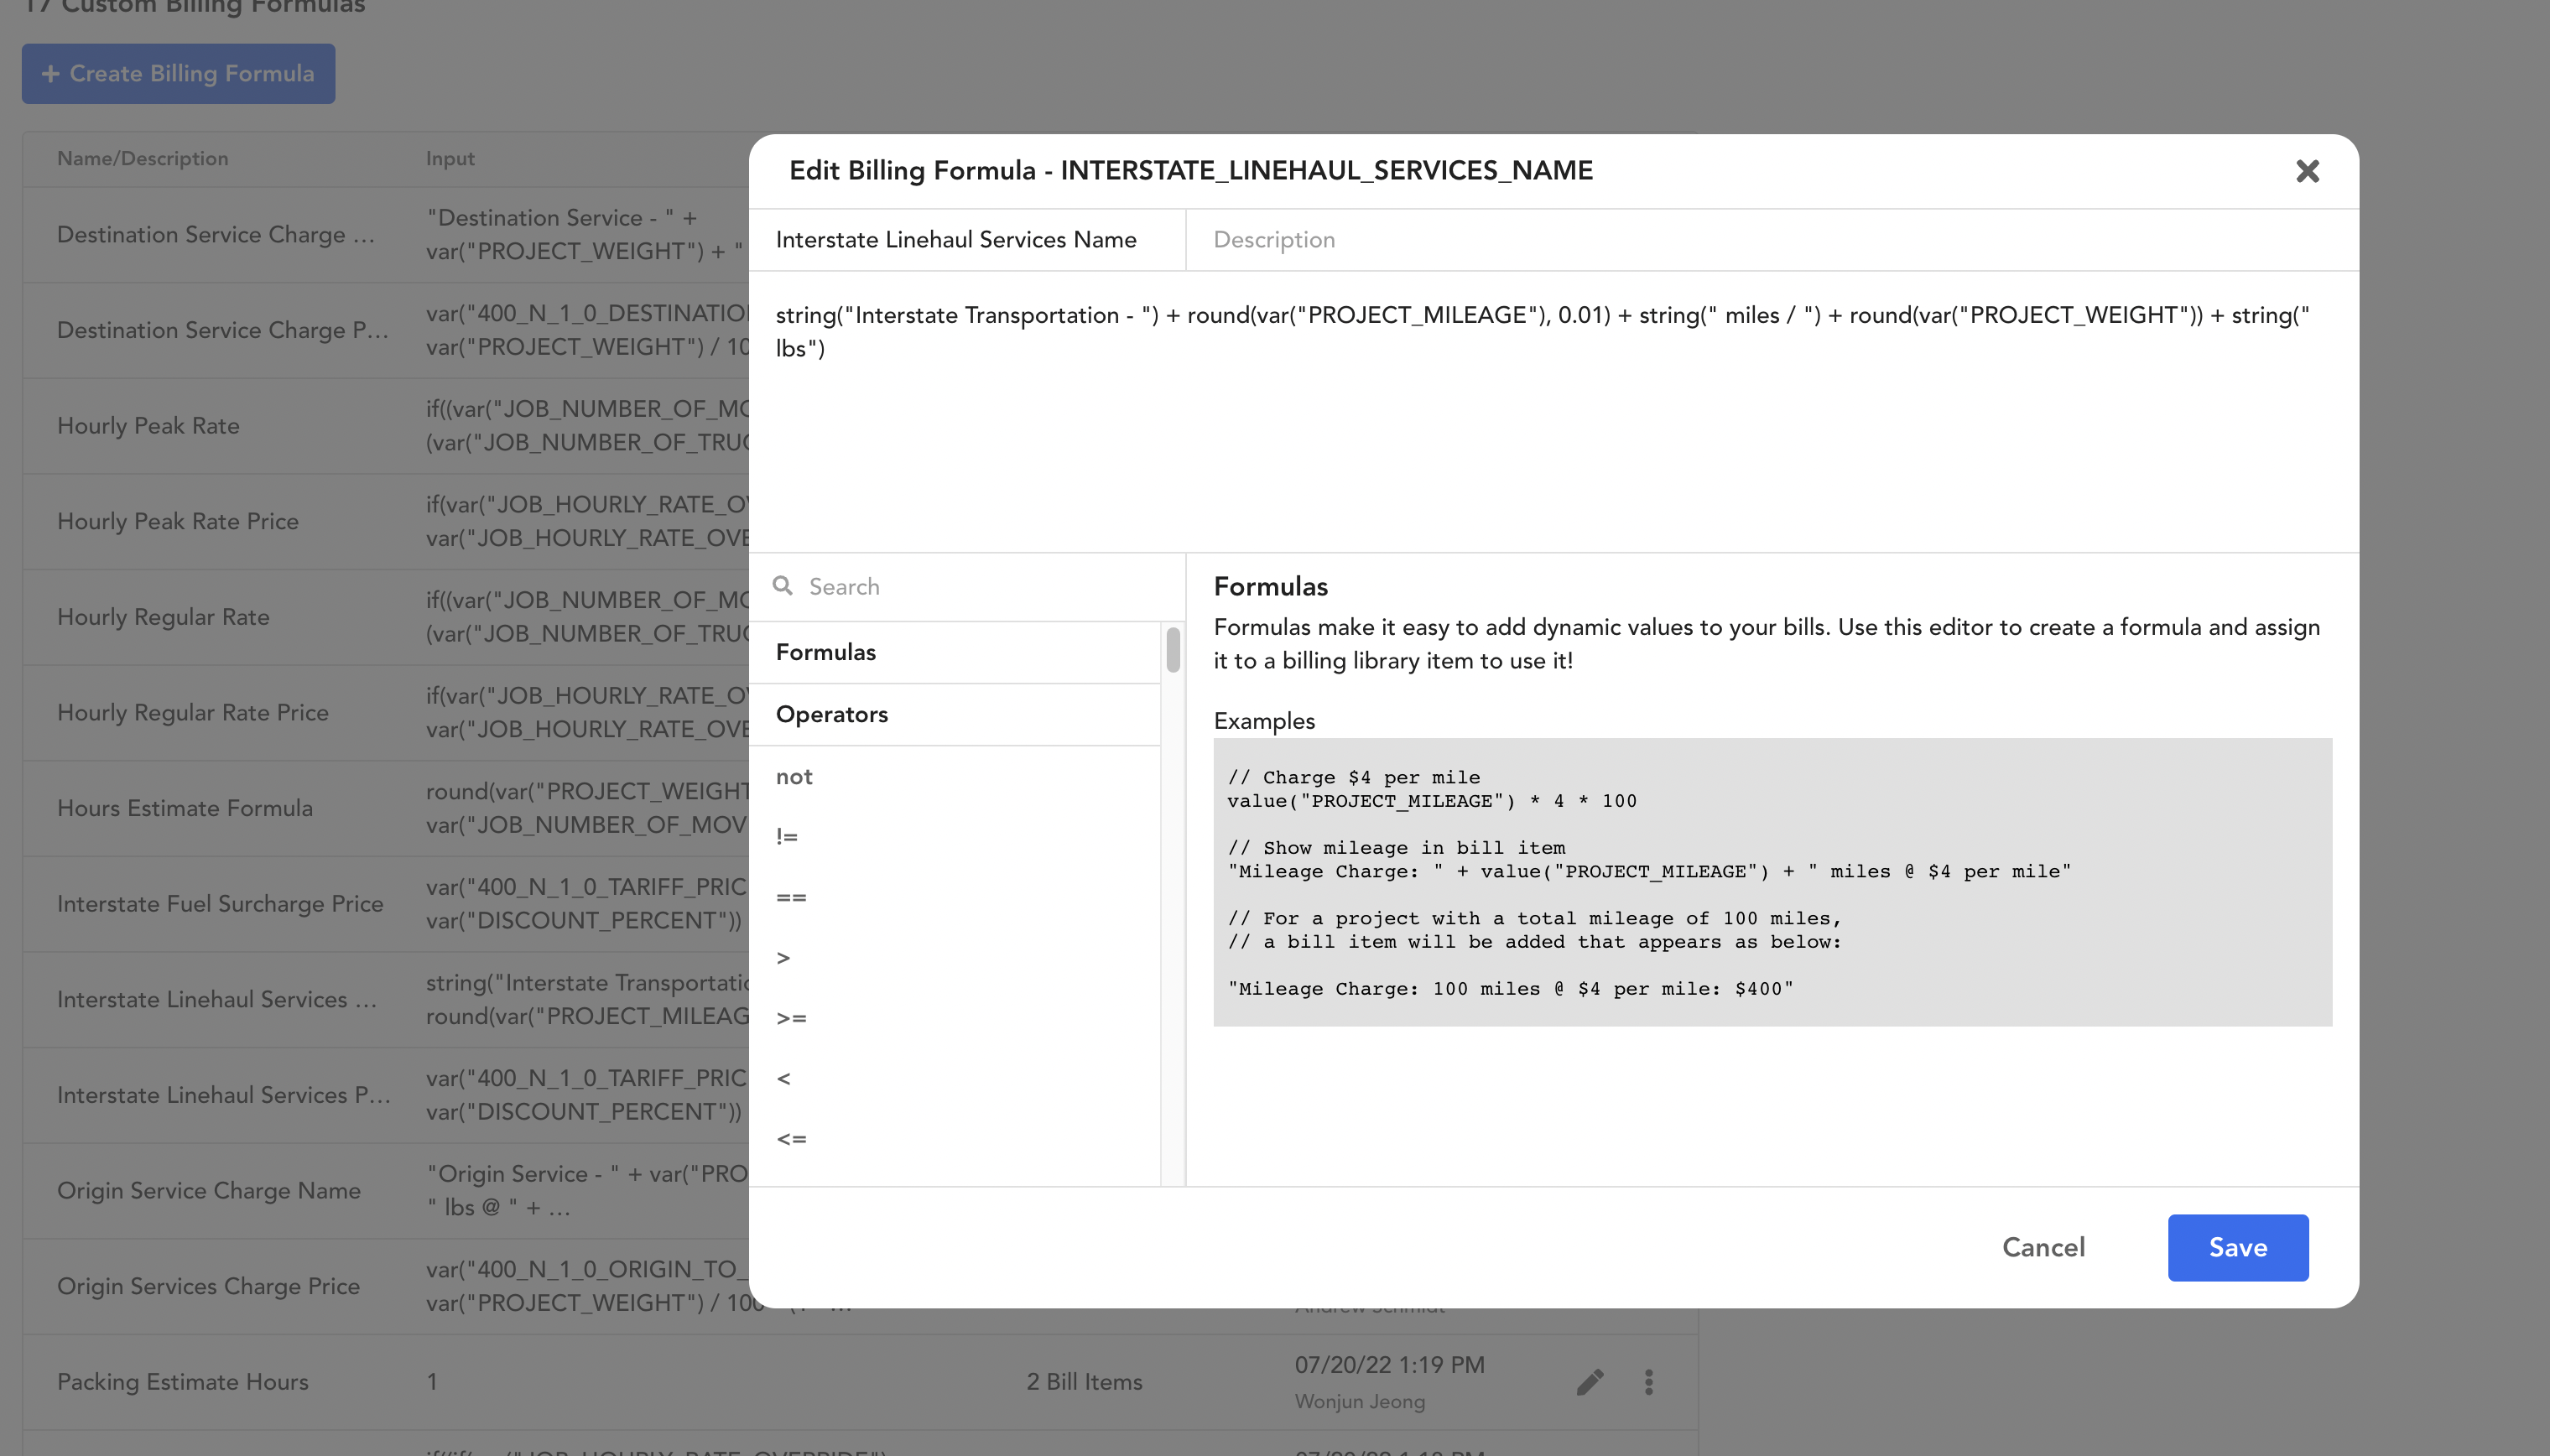The image size is (2550, 1456).
Task: Click the three-dot menu icon on Packing Estimate Hours
Action: 1648,1382
